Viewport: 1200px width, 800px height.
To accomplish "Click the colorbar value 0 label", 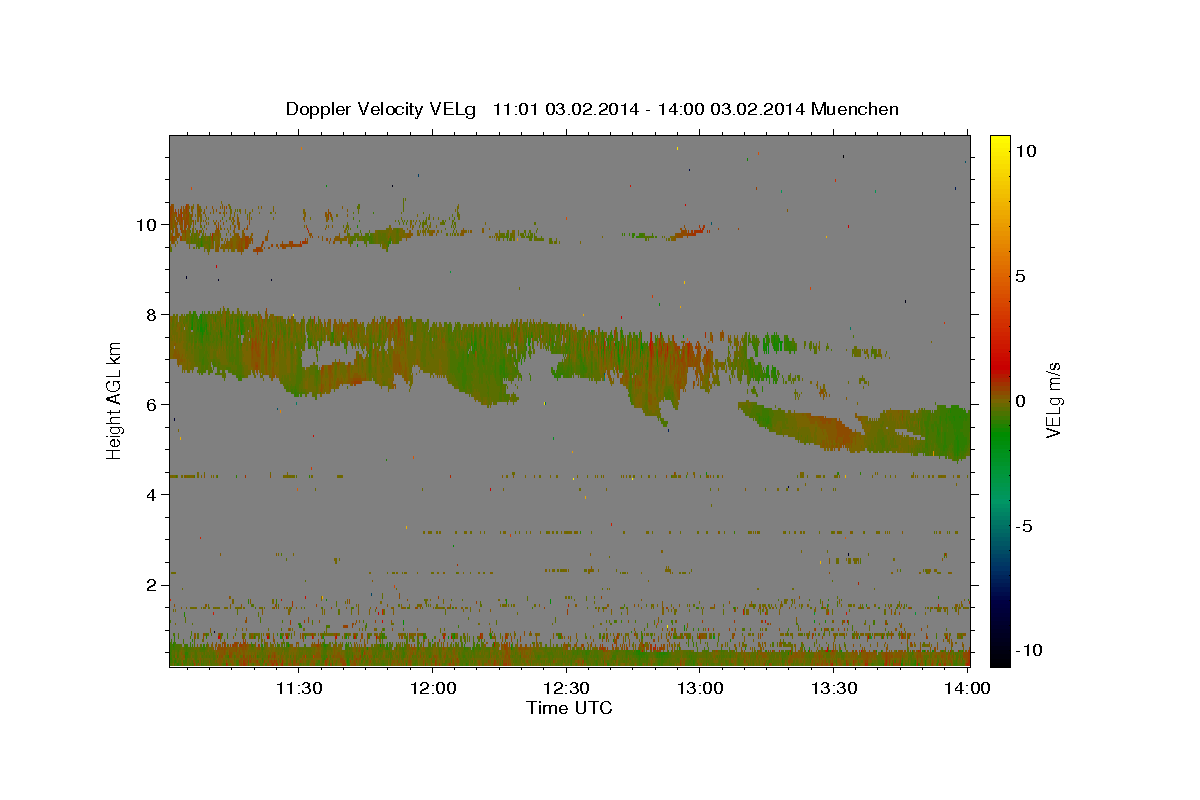I will pyautogui.click(x=1020, y=401).
